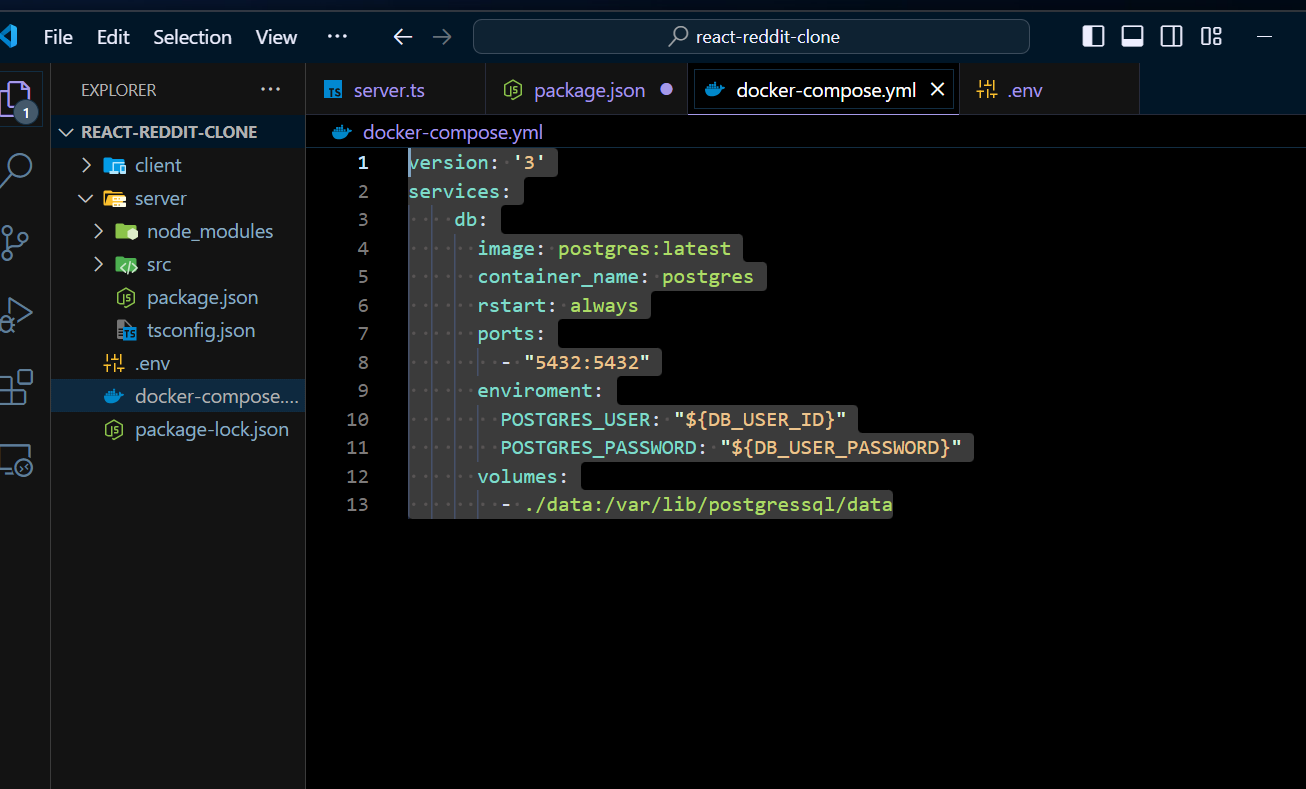This screenshot has width=1306, height=789.
Task: Toggle the primary side bar layout icon
Action: (1094, 37)
